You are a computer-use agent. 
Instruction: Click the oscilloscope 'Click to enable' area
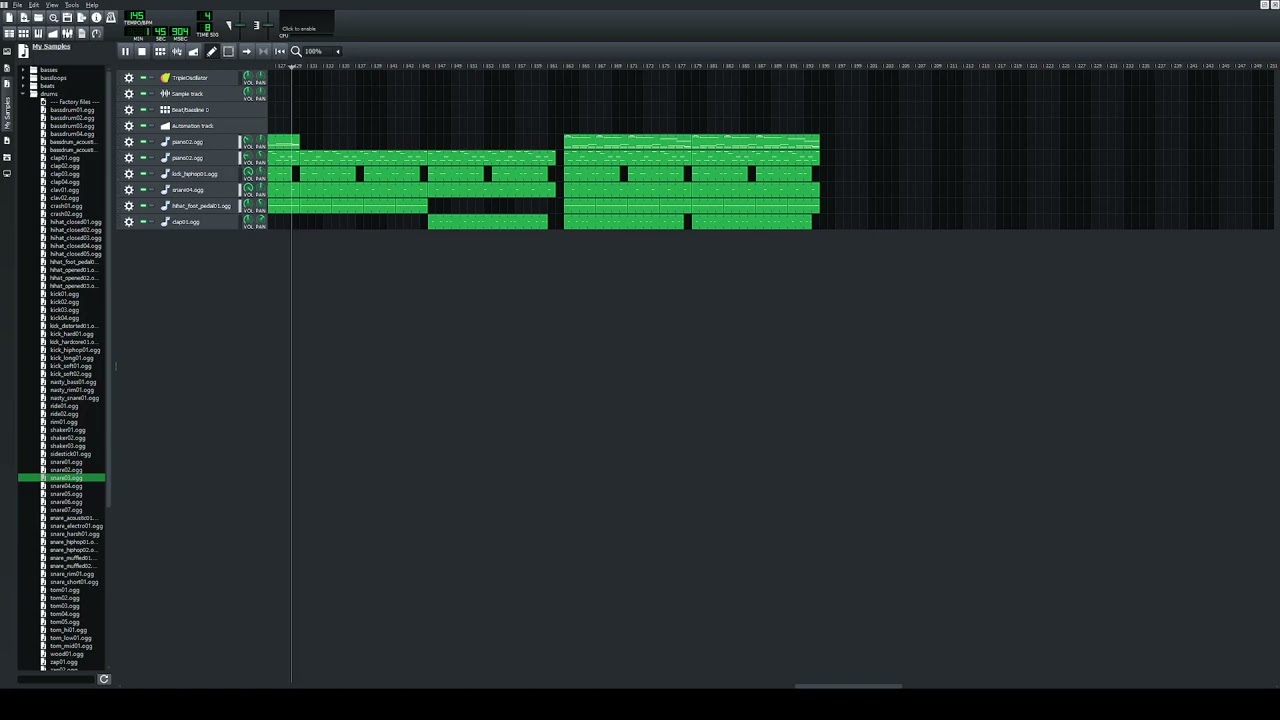point(306,23)
